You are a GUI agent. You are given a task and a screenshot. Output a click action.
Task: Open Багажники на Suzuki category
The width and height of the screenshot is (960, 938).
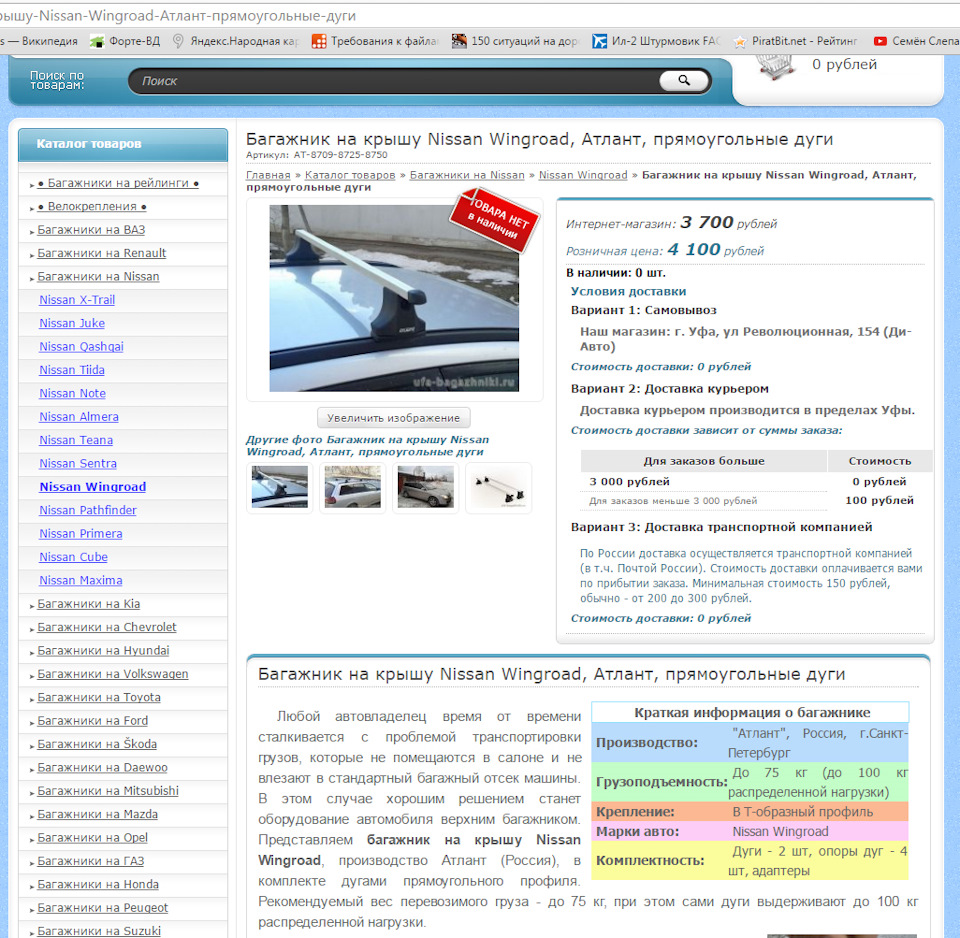[x=99, y=931]
